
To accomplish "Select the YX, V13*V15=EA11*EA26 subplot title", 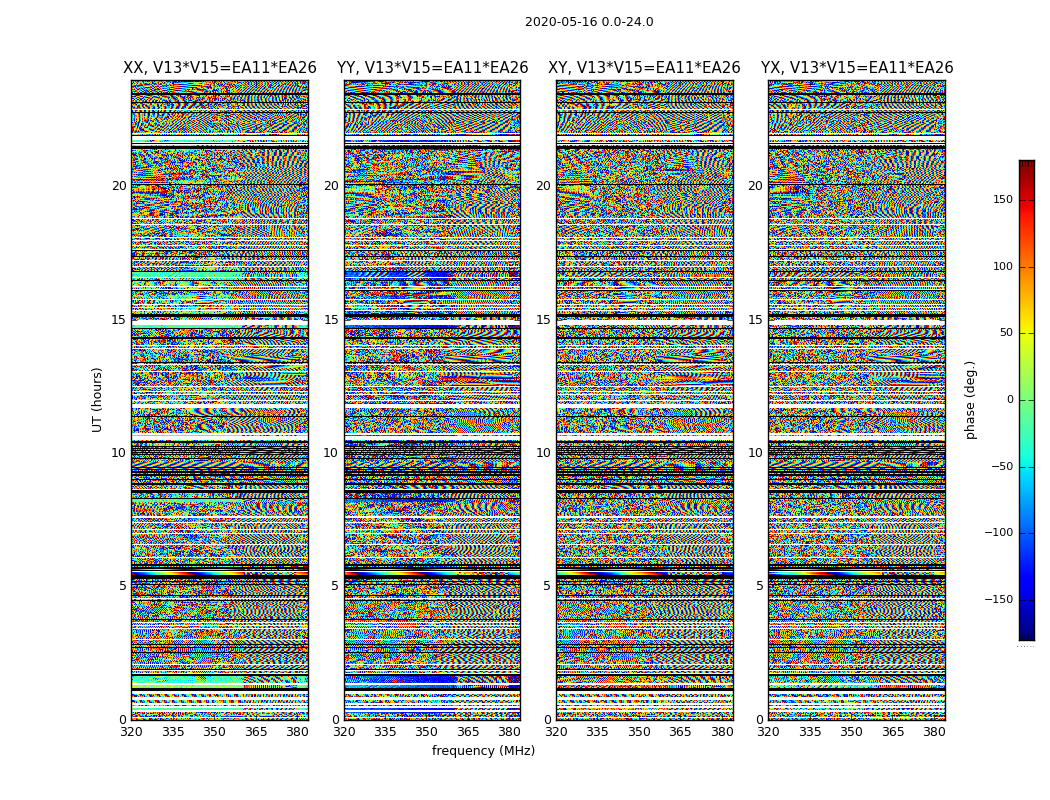I will click(856, 68).
